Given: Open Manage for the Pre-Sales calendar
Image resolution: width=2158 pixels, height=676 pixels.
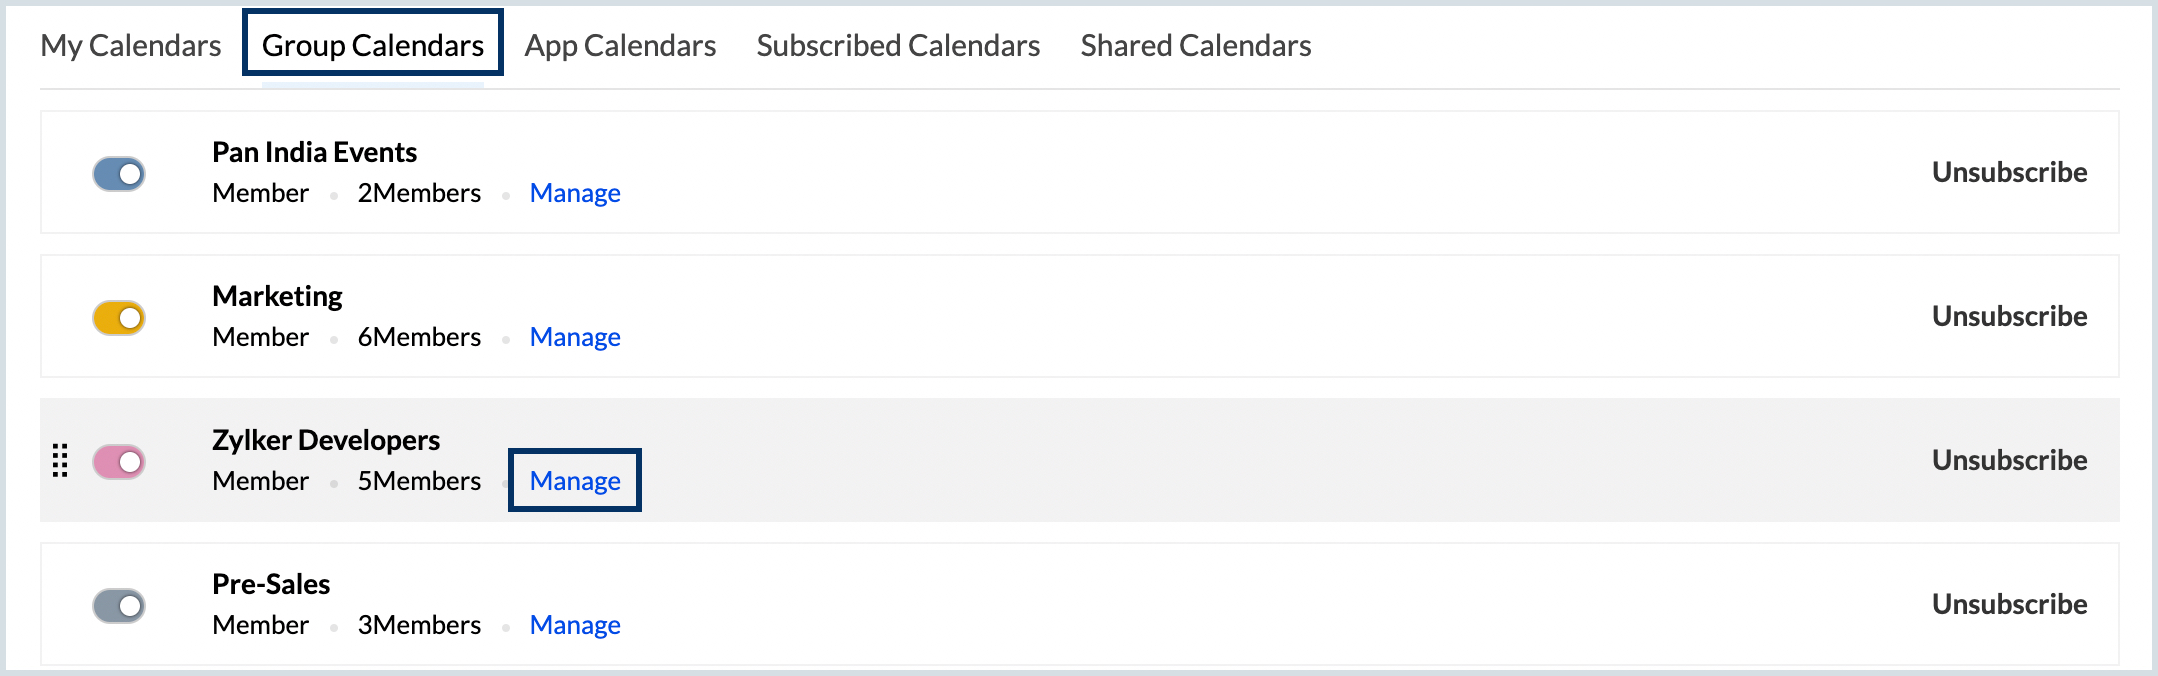Looking at the screenshot, I should pos(575,625).
